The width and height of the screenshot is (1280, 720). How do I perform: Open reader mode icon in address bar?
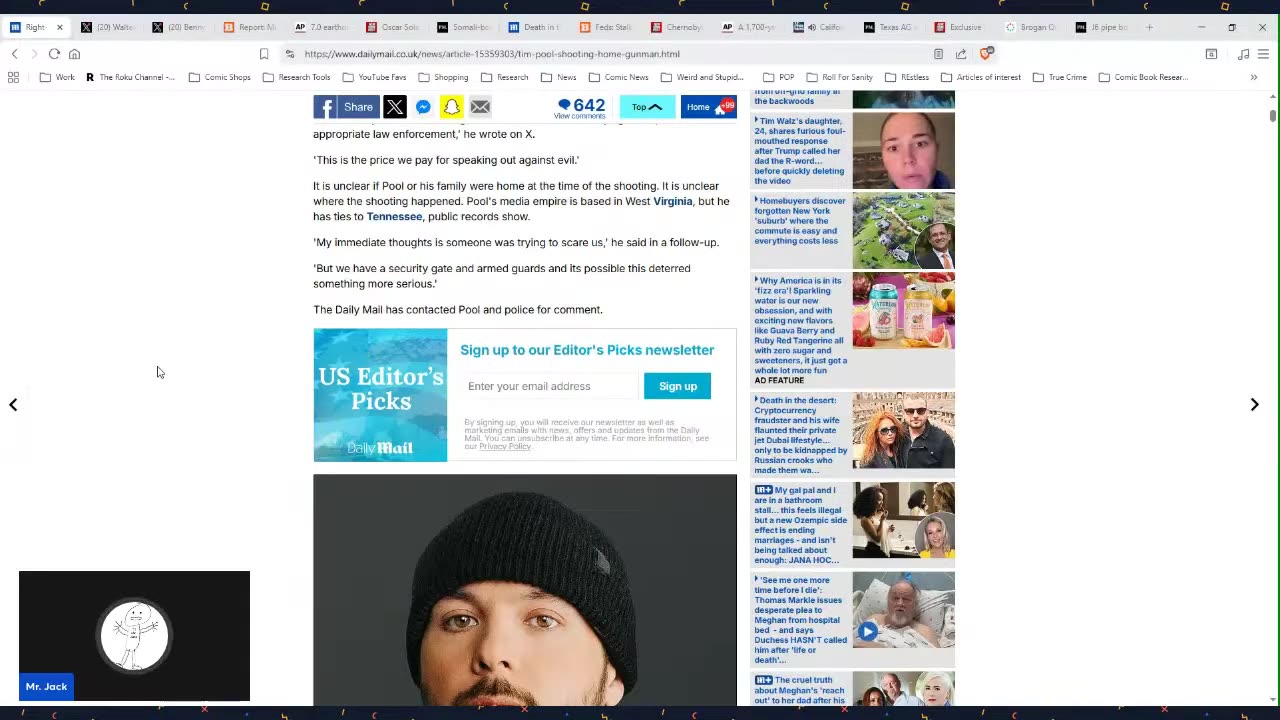tap(938, 54)
